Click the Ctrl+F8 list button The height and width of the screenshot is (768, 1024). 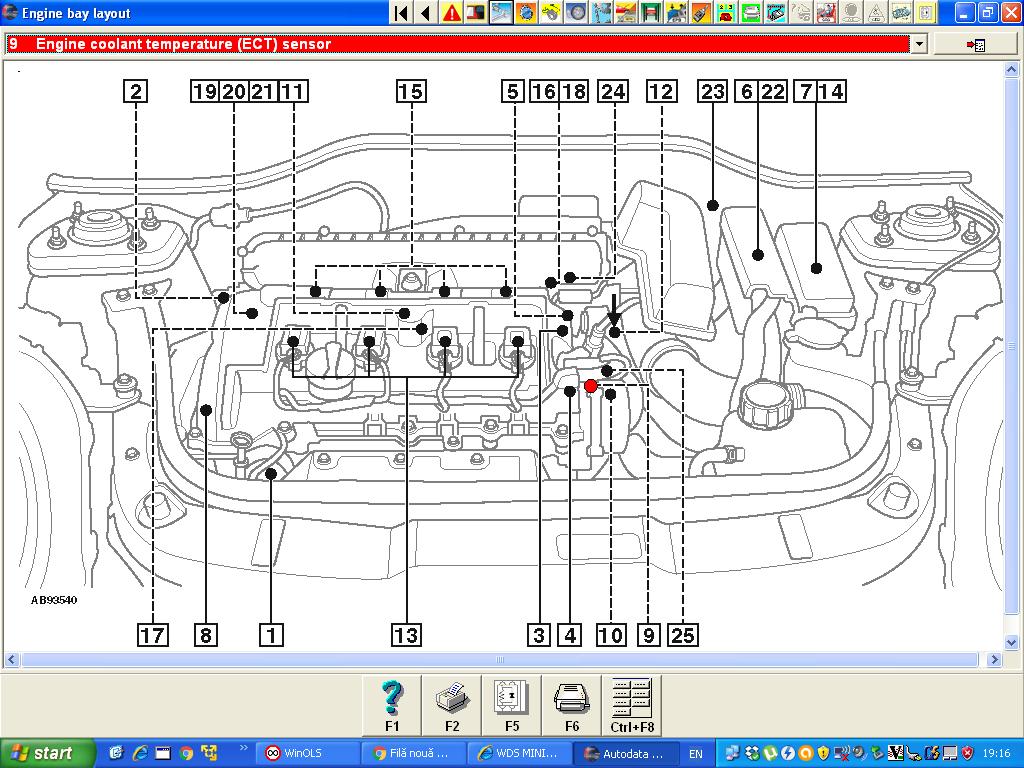(x=632, y=705)
